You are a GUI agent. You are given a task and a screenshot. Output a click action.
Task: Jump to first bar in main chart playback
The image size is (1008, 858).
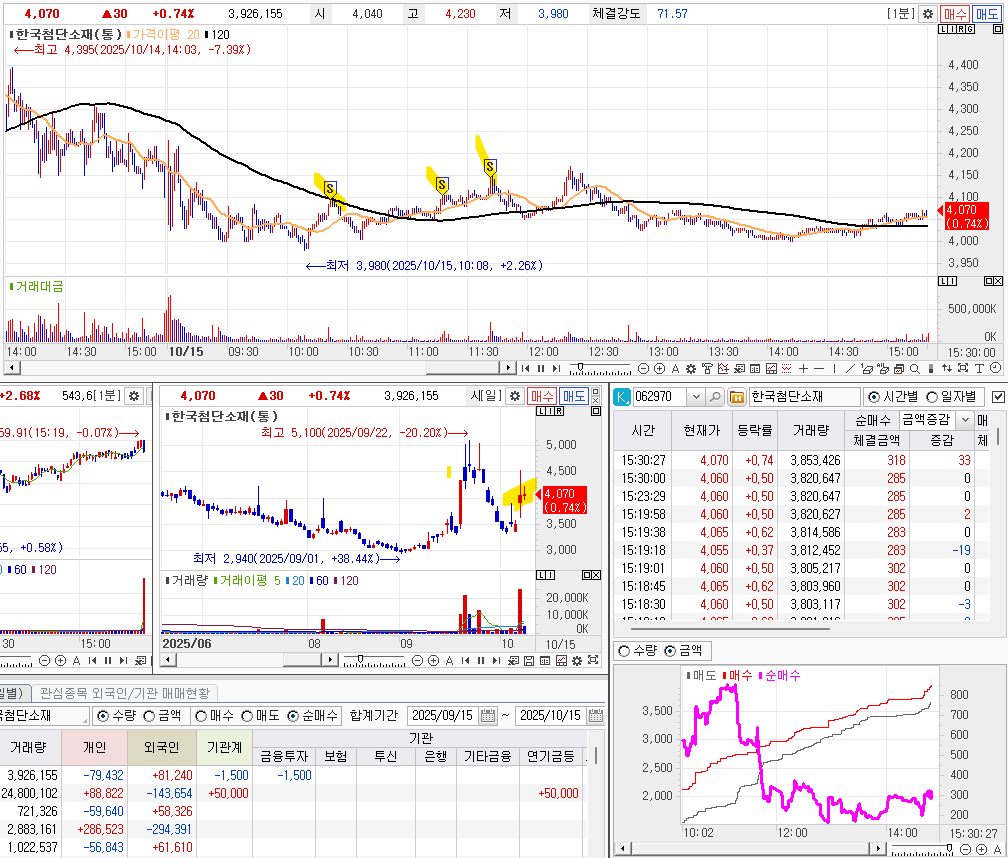tap(525, 368)
